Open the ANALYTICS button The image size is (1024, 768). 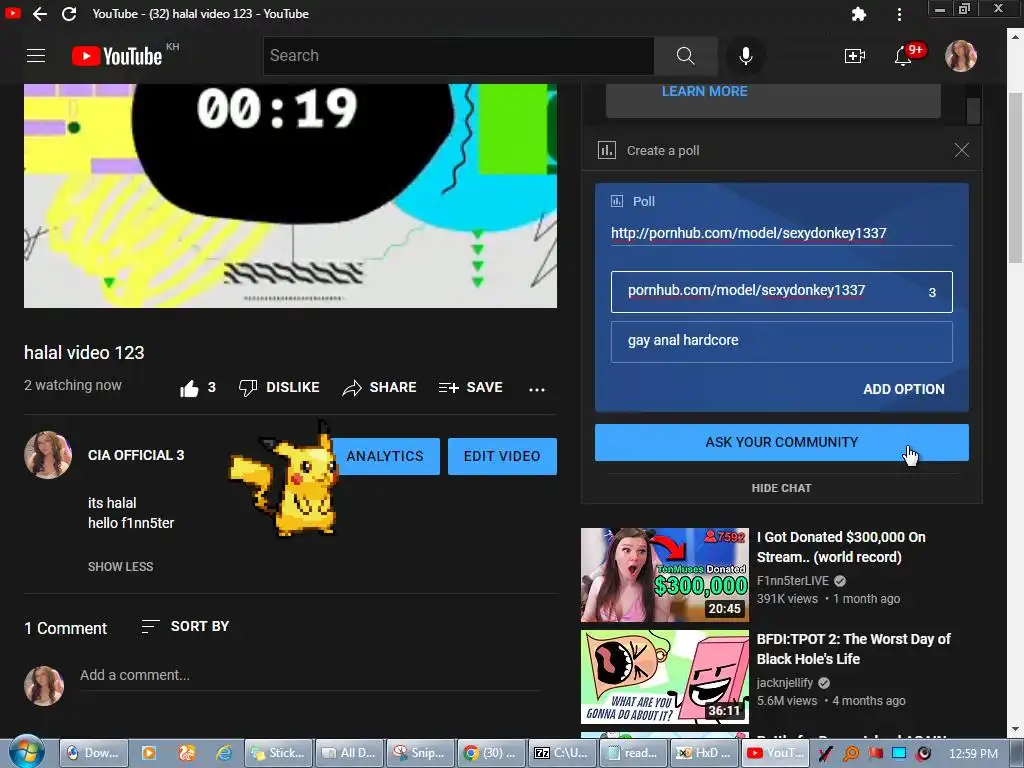[x=385, y=456]
